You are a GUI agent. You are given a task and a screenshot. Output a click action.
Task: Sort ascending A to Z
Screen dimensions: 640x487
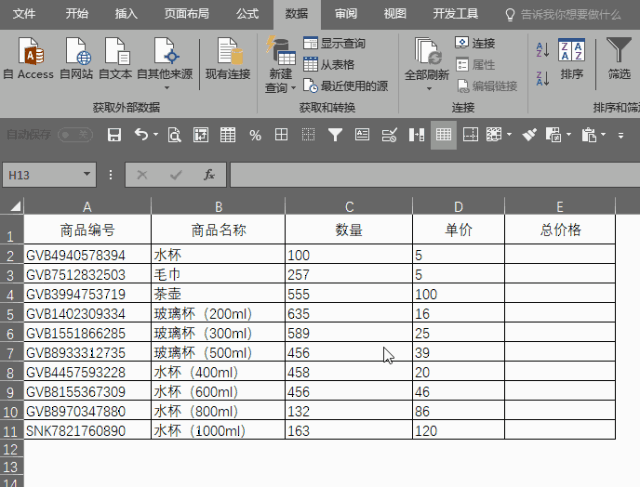542,50
